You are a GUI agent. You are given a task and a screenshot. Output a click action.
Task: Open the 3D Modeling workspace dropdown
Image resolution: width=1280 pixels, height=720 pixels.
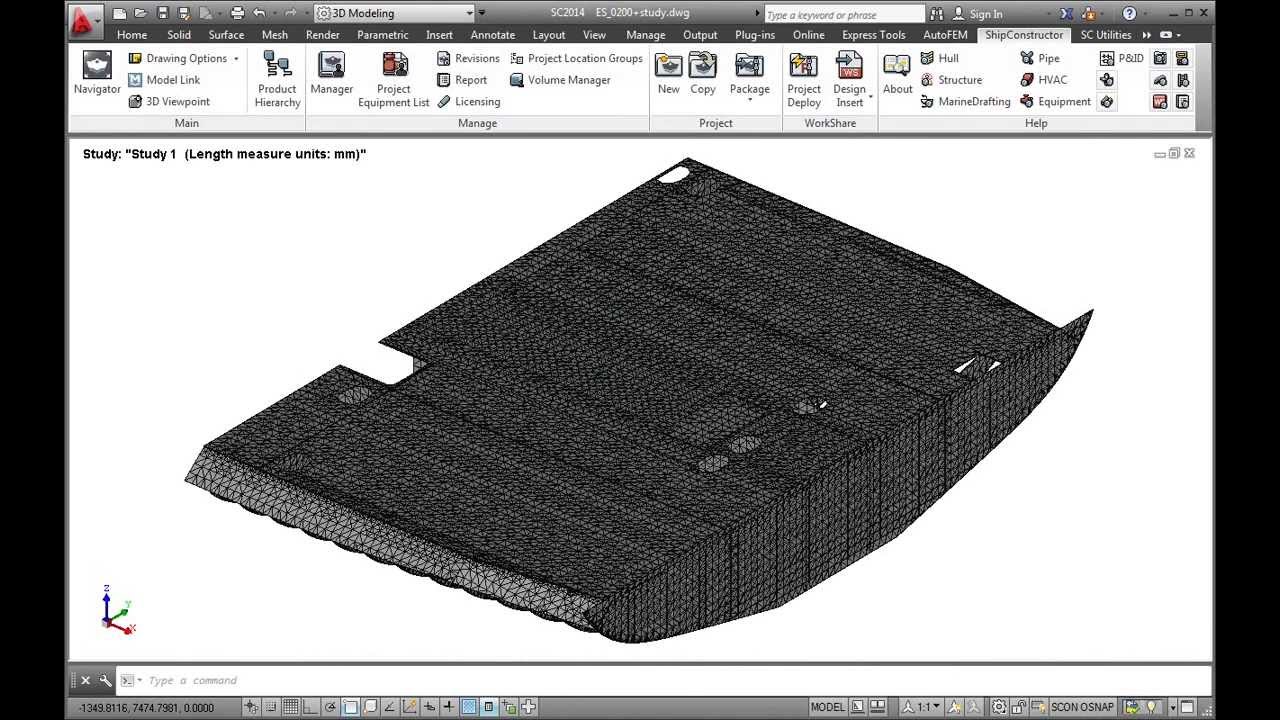(395, 13)
